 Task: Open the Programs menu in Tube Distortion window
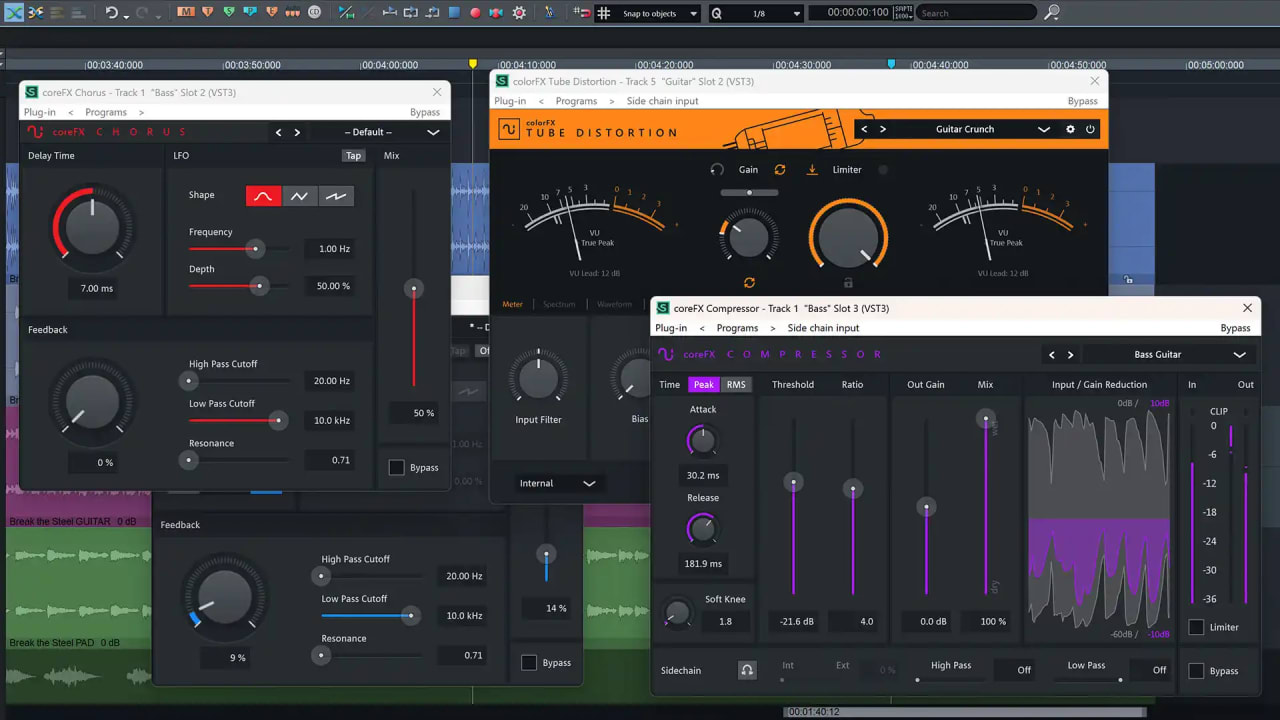576,101
